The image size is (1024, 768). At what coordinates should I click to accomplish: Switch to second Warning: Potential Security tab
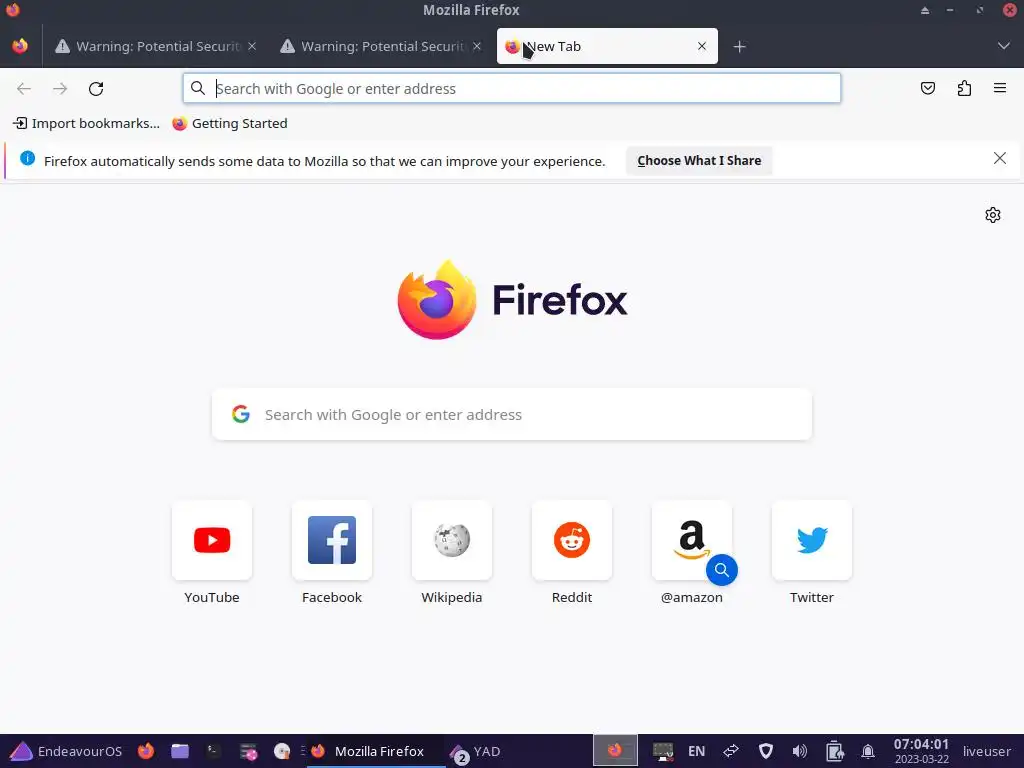point(381,46)
